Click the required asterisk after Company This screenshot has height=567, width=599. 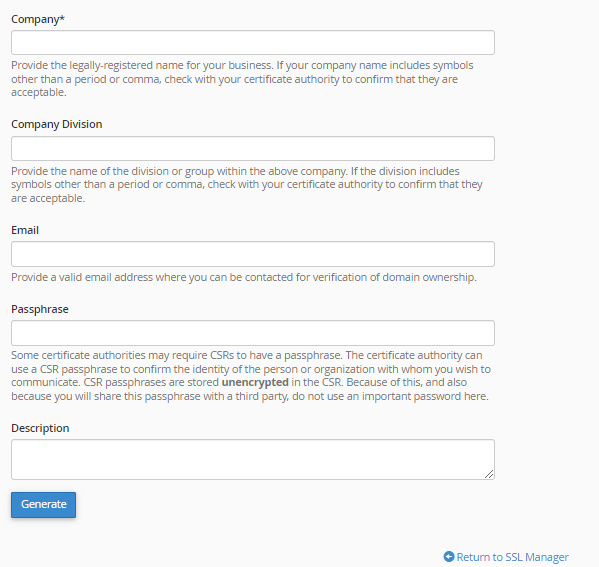point(62,18)
